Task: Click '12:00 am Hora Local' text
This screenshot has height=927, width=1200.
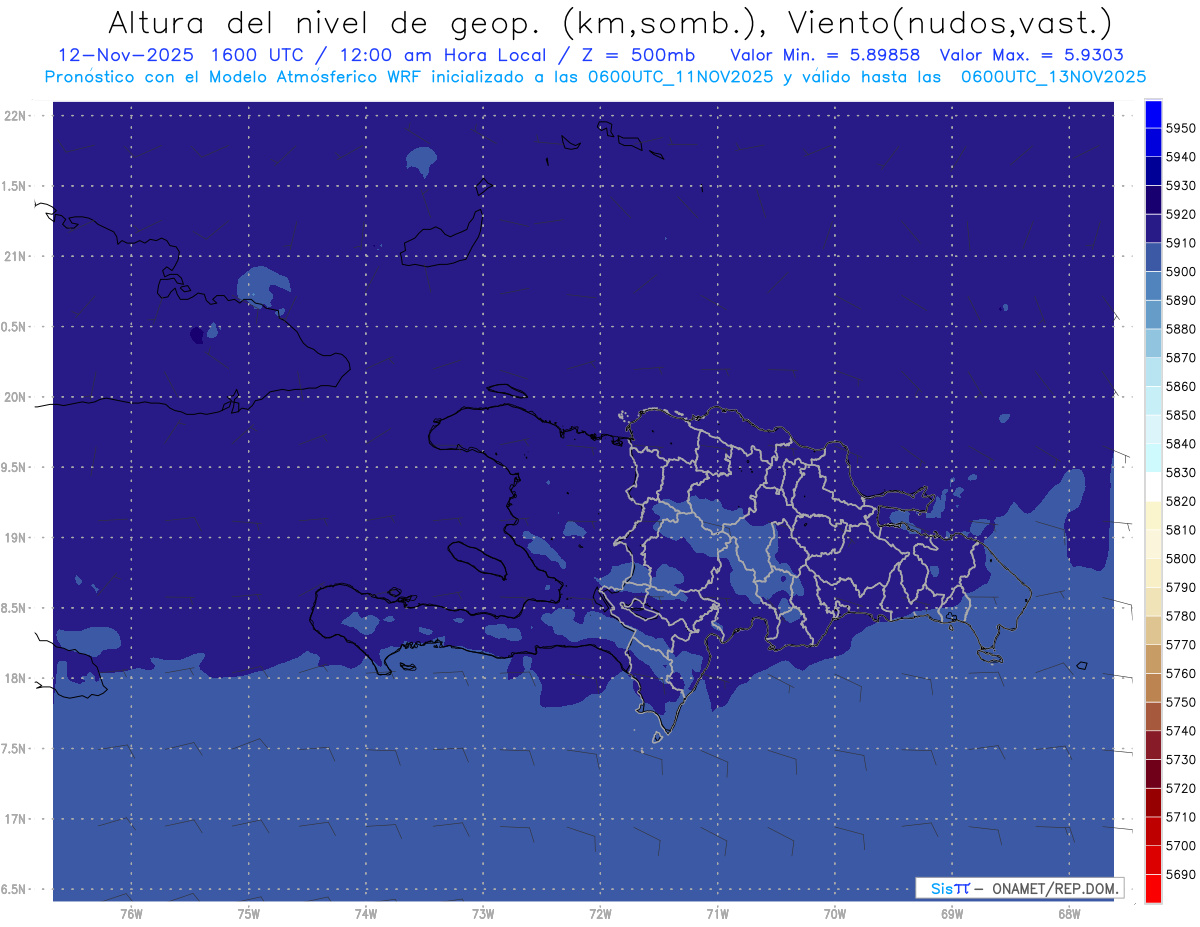Action: pos(444,55)
